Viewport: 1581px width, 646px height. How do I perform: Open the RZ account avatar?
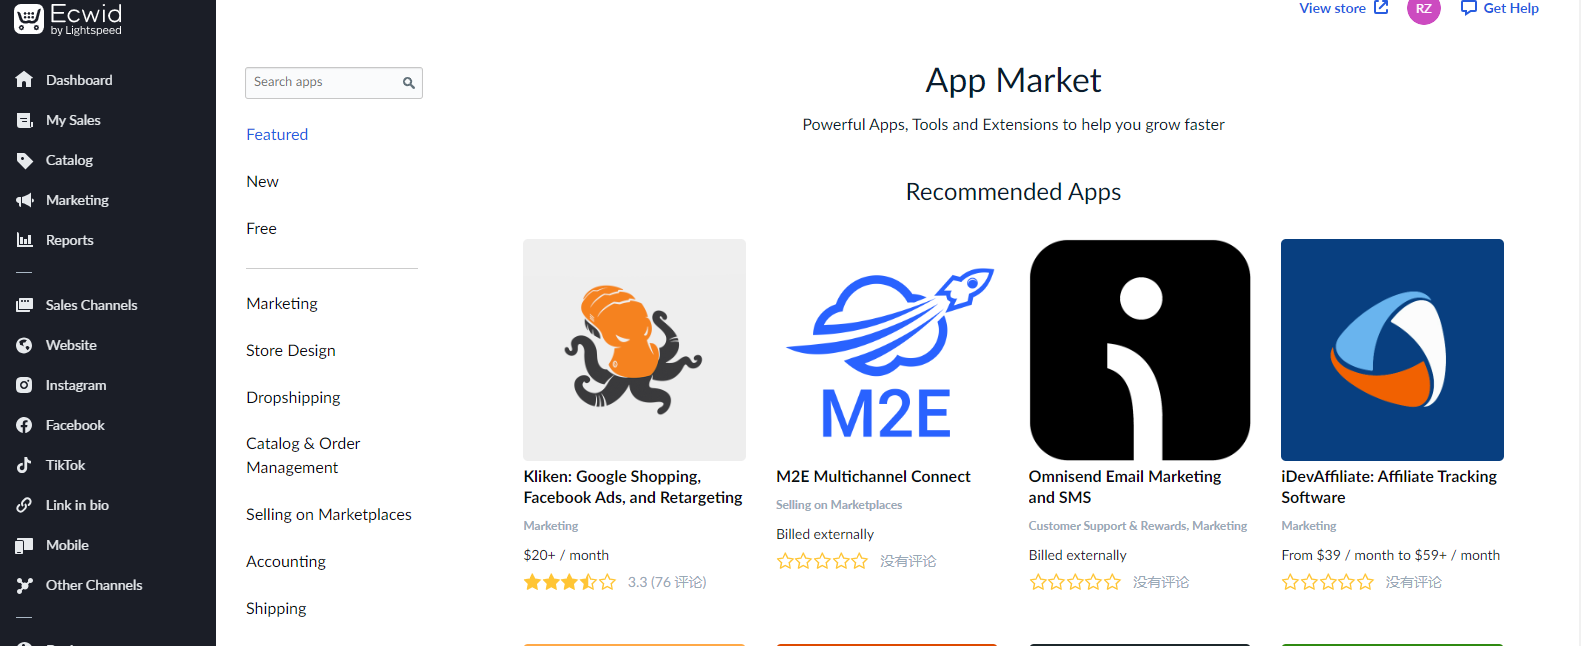pyautogui.click(x=1423, y=9)
